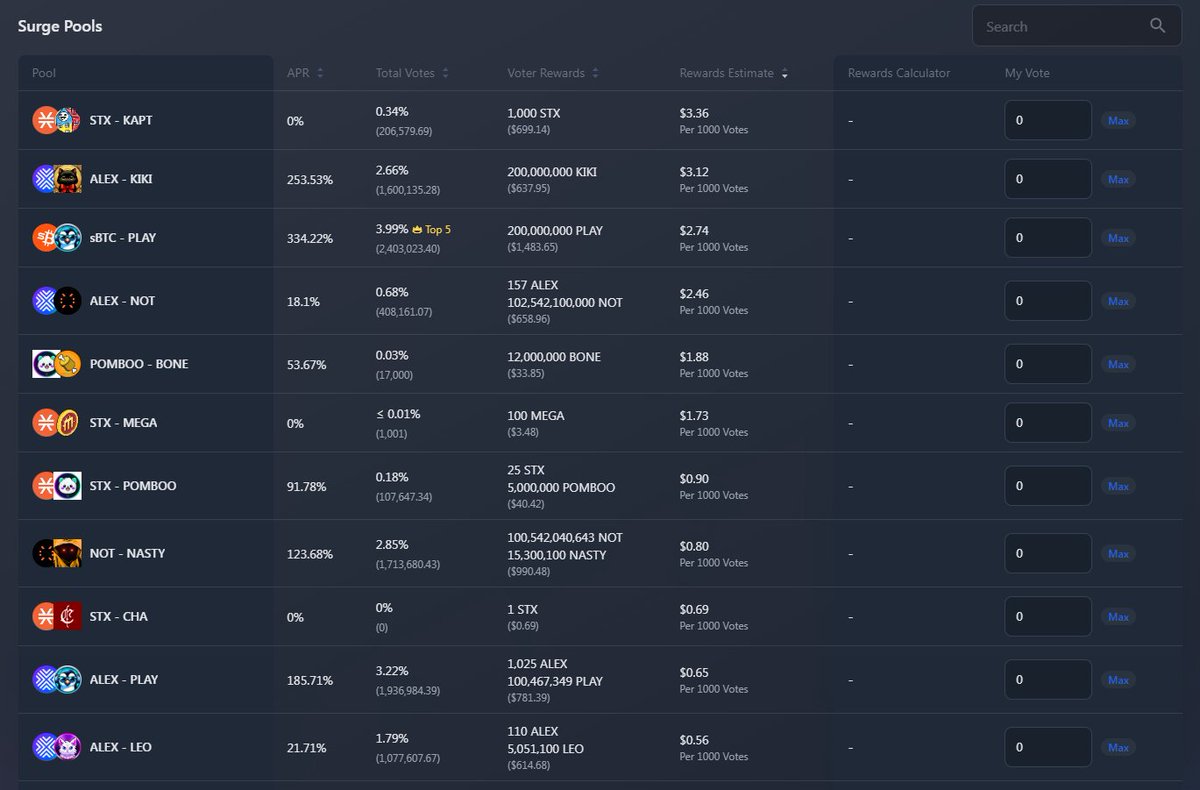Click the STX - CHA pool token icons
The image size is (1200, 790).
point(56,617)
